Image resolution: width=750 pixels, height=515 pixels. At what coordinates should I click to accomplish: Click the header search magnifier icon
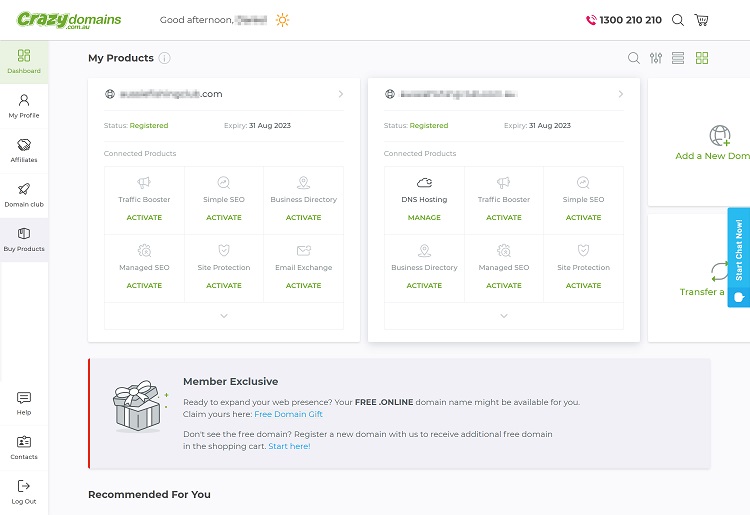tap(678, 20)
